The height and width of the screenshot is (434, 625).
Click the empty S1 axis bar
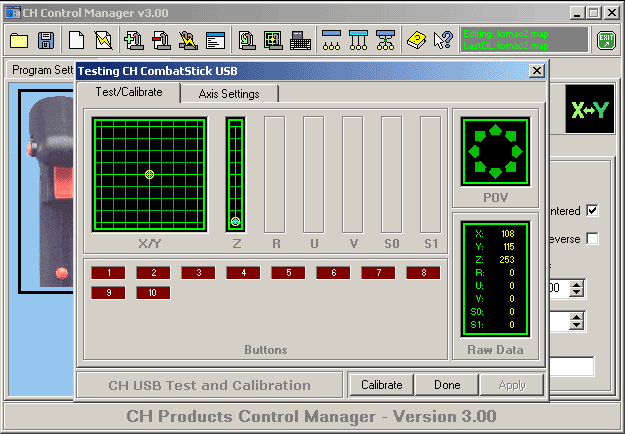point(431,175)
